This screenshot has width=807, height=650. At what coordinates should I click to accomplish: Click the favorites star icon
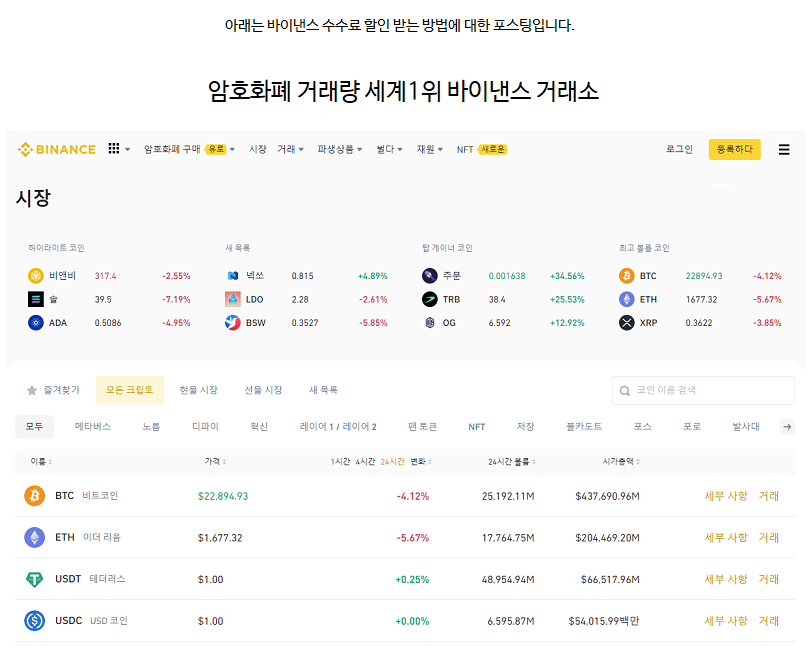[32, 390]
